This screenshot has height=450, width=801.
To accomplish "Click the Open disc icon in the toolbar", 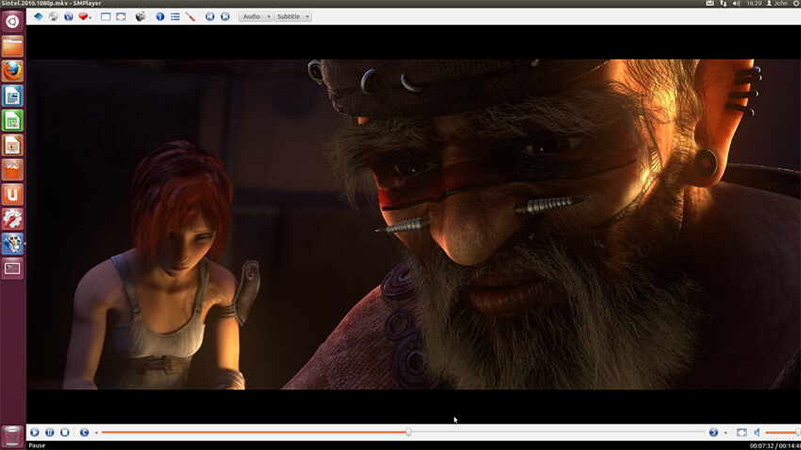I will pyautogui.click(x=54, y=17).
